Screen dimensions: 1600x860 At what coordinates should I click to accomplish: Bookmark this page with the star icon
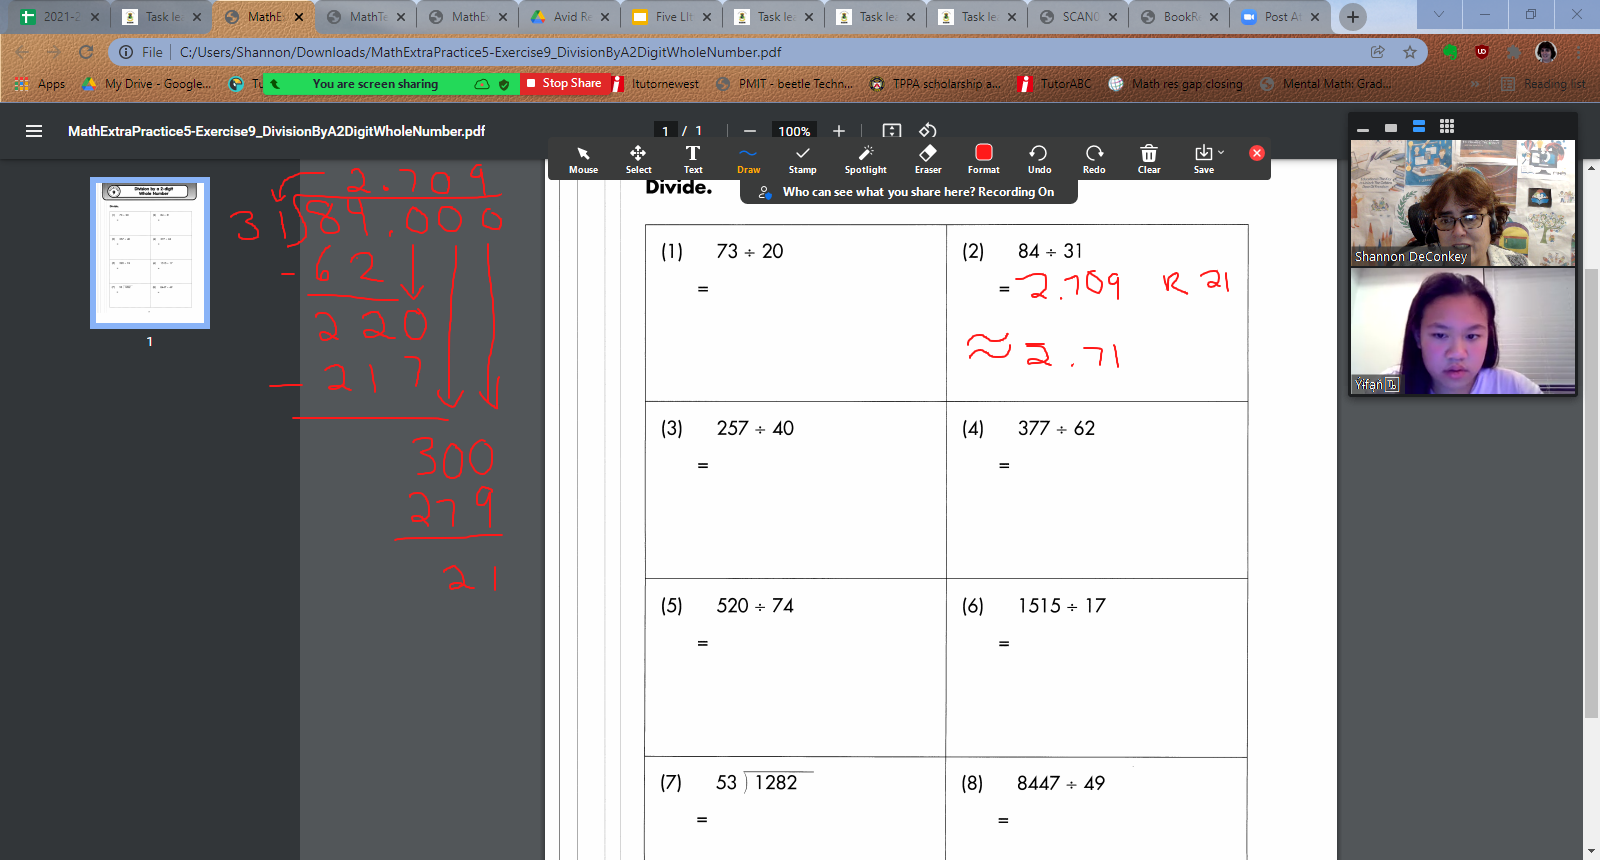pos(1410,52)
